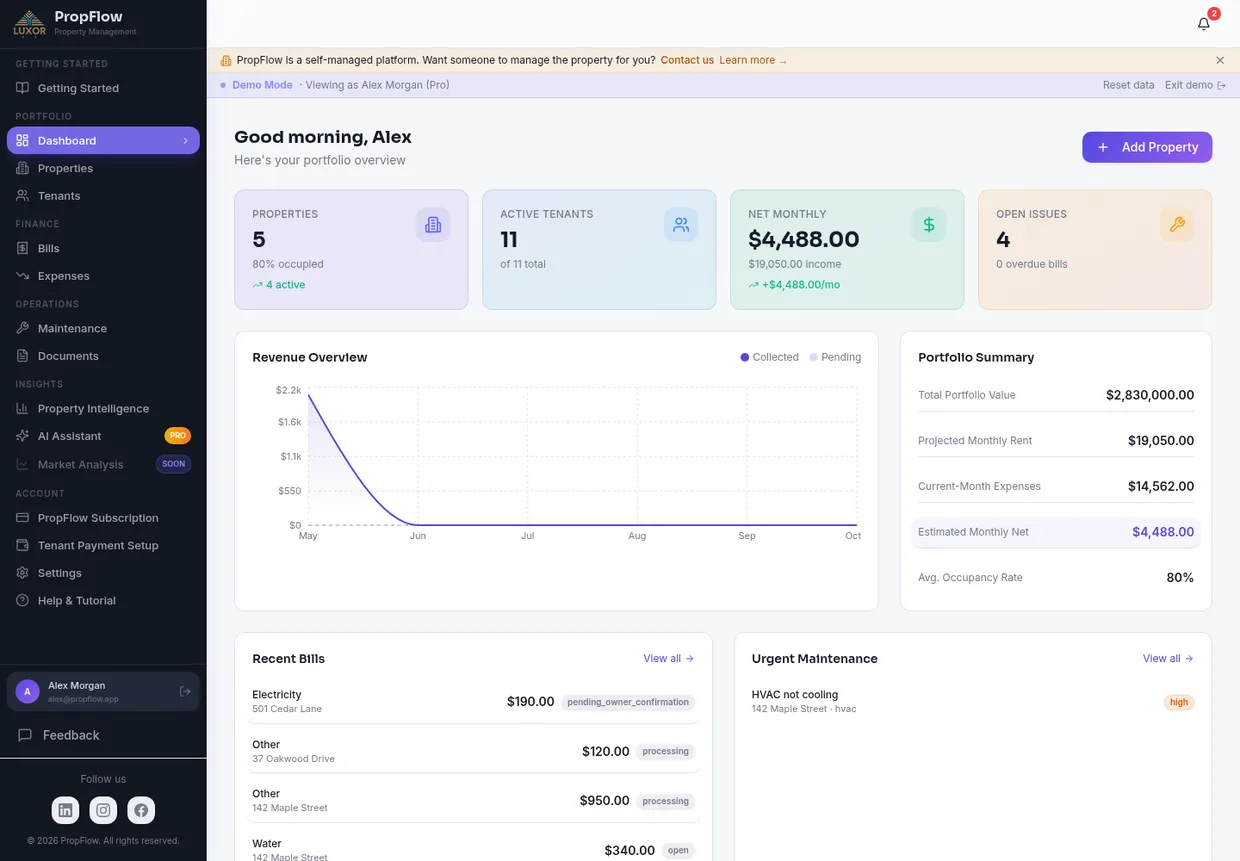Open the Electricity bill for 501 Cedar Lane
The height and width of the screenshot is (861, 1240).
(x=473, y=702)
